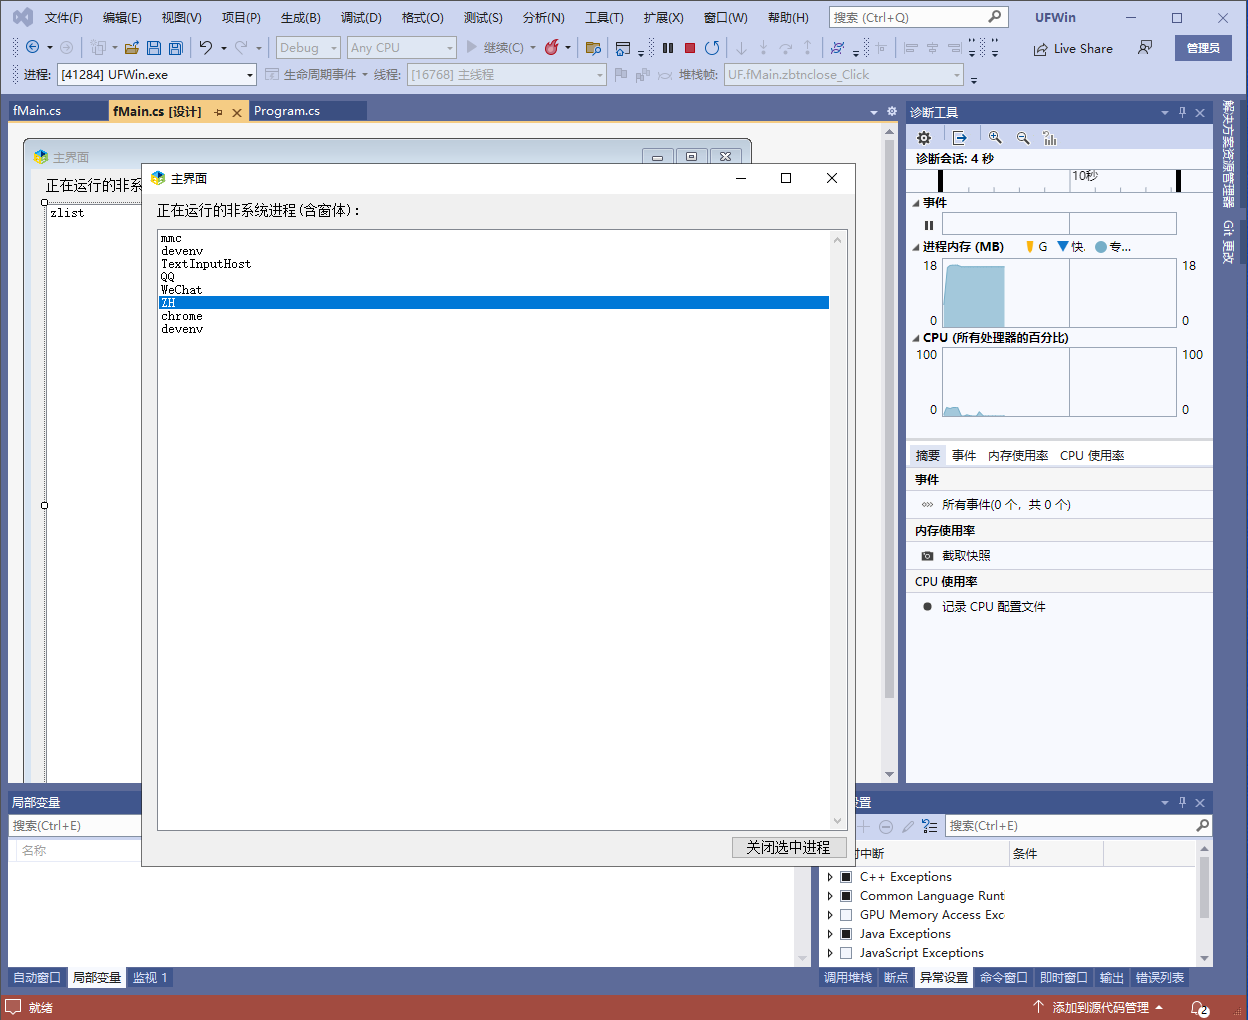Click the exception settings vertical scrollbar
The image size is (1248, 1020).
1204,903
